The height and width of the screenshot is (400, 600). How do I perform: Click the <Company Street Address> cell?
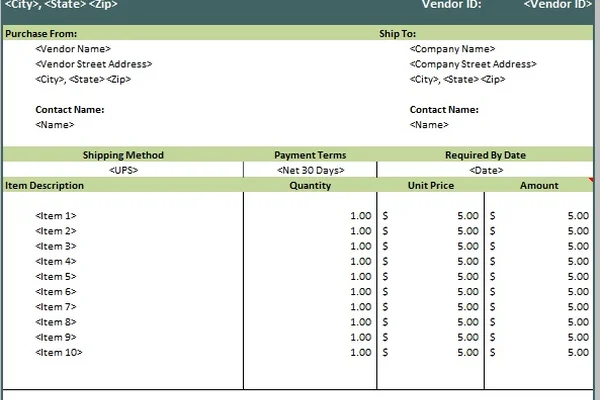pyautogui.click(x=473, y=64)
